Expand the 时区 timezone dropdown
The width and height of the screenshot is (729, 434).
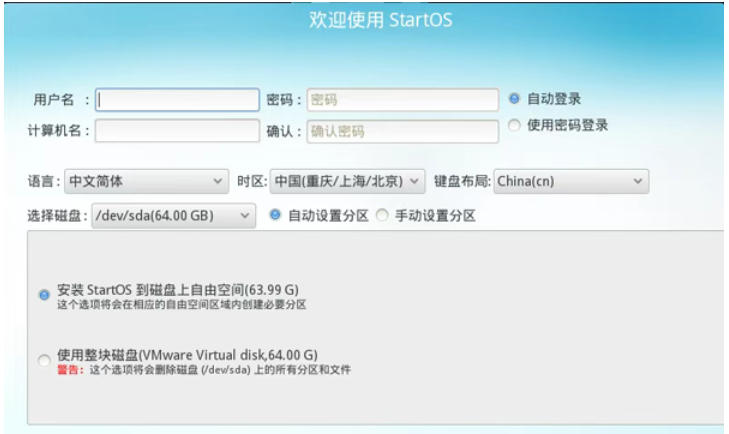[347, 182]
